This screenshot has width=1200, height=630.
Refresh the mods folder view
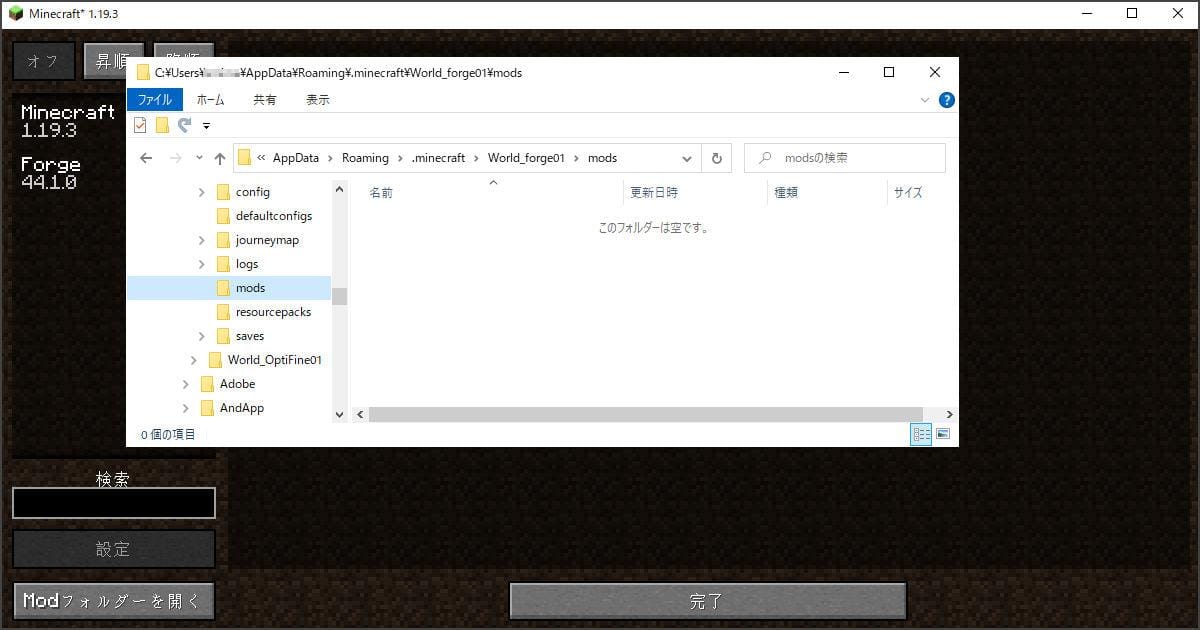716,158
